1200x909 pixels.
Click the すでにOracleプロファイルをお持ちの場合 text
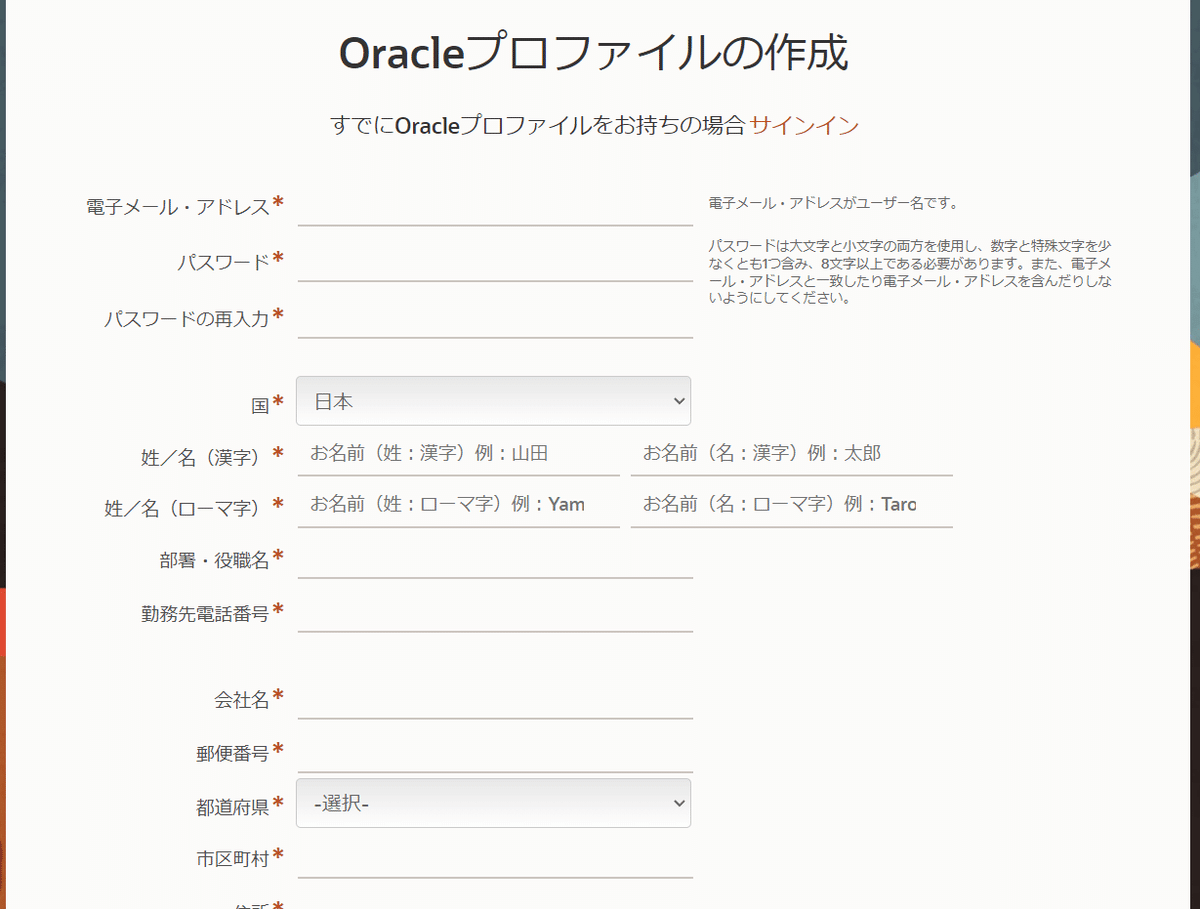(x=538, y=125)
